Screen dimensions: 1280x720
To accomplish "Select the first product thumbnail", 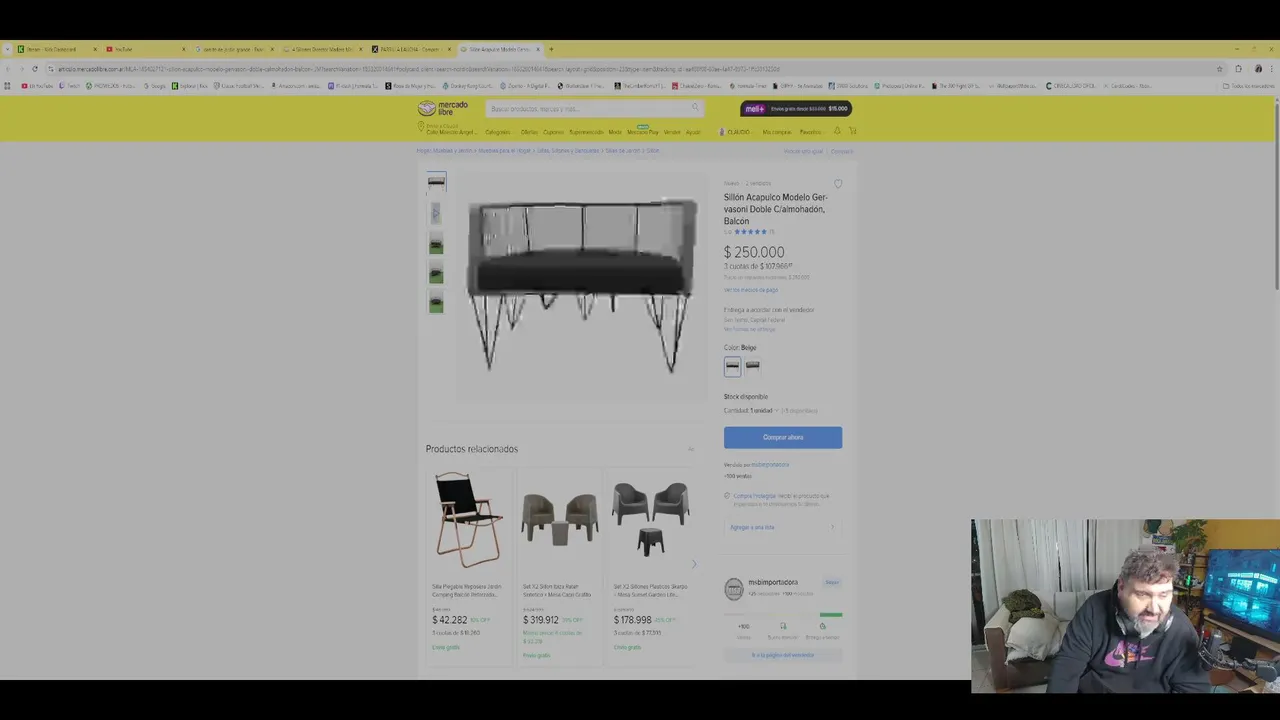I will [436, 182].
